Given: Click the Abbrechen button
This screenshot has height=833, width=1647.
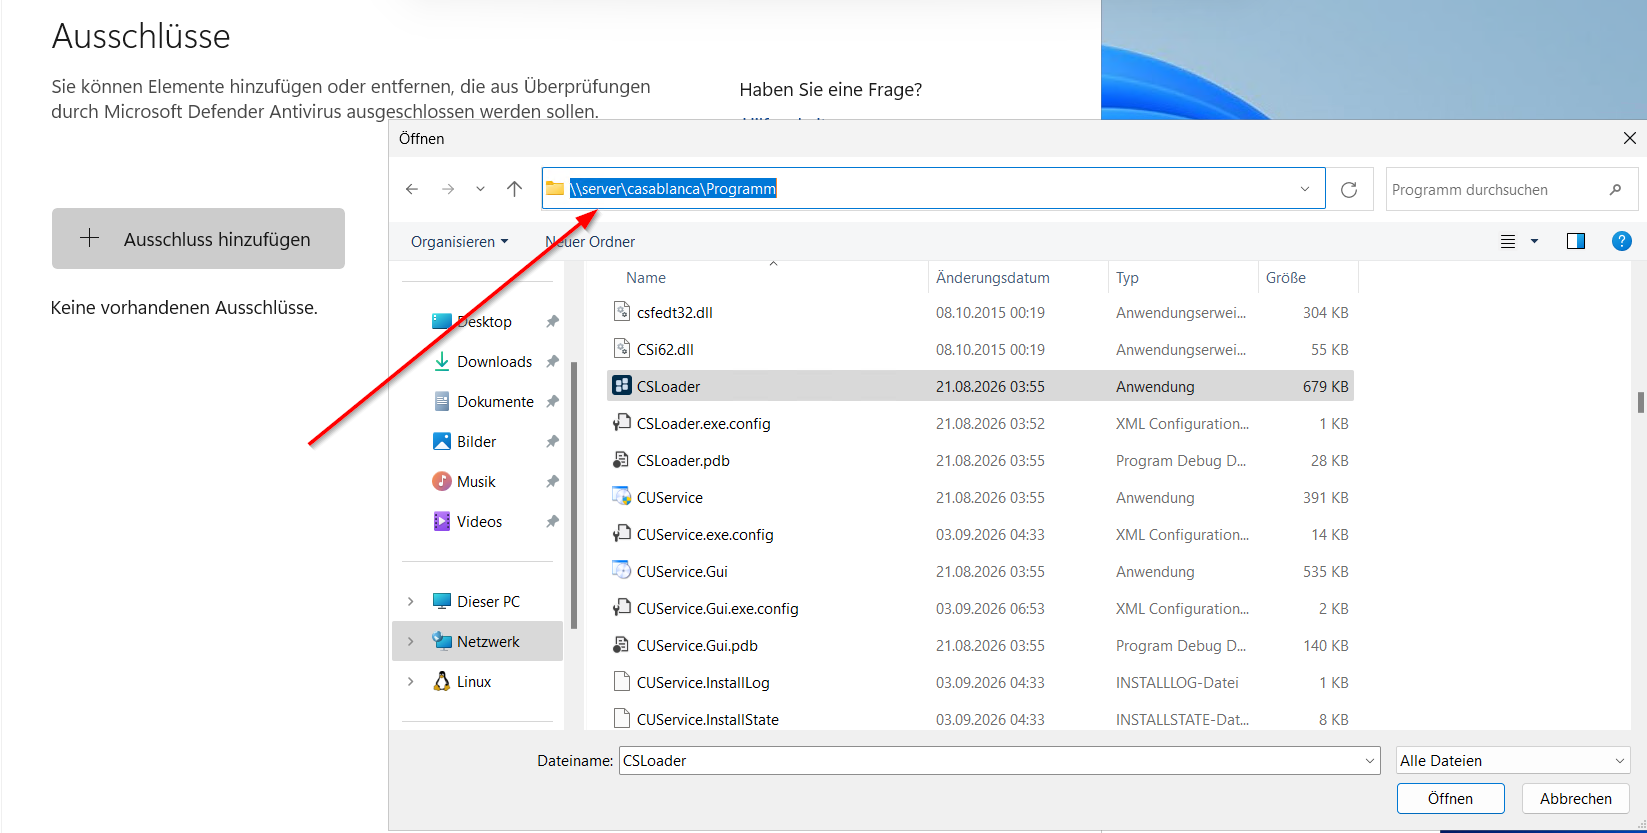Looking at the screenshot, I should (x=1576, y=798).
